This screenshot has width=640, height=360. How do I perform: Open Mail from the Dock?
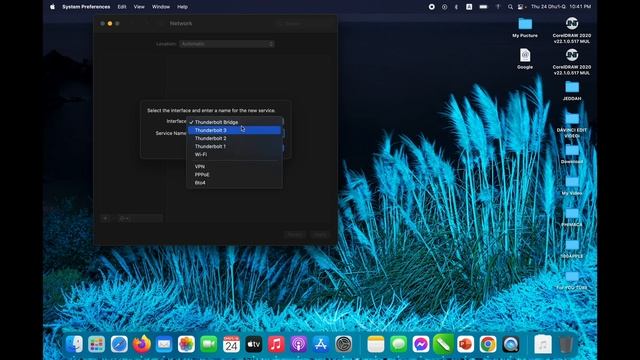(x=164, y=344)
